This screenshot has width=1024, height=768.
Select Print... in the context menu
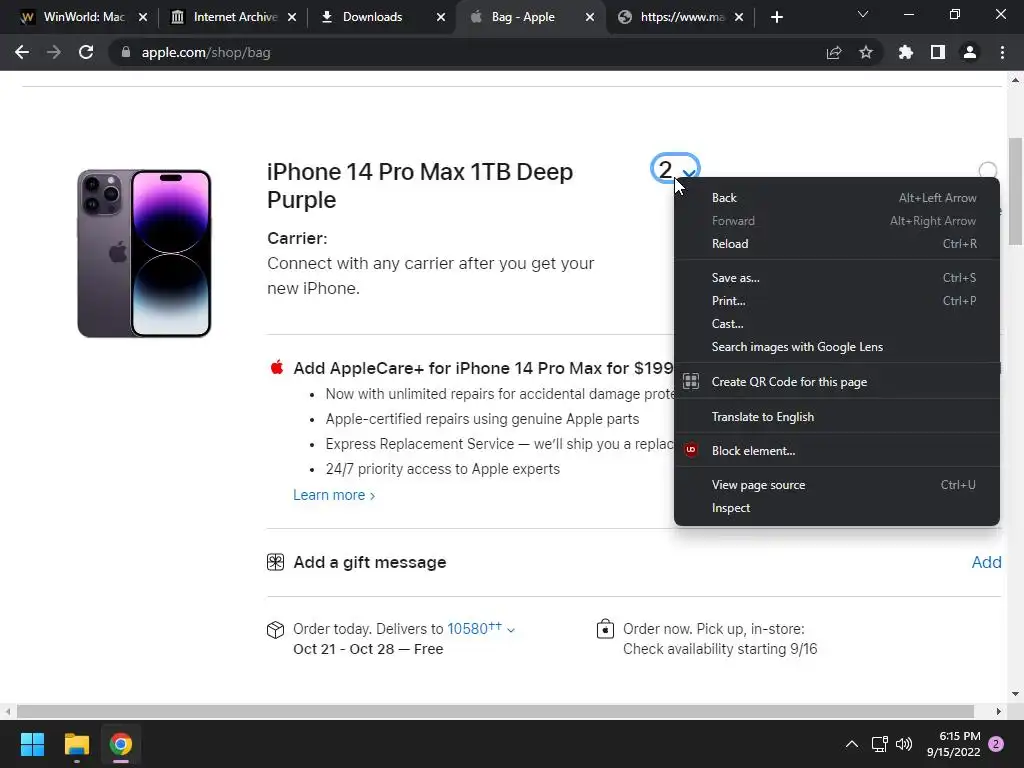click(837, 300)
